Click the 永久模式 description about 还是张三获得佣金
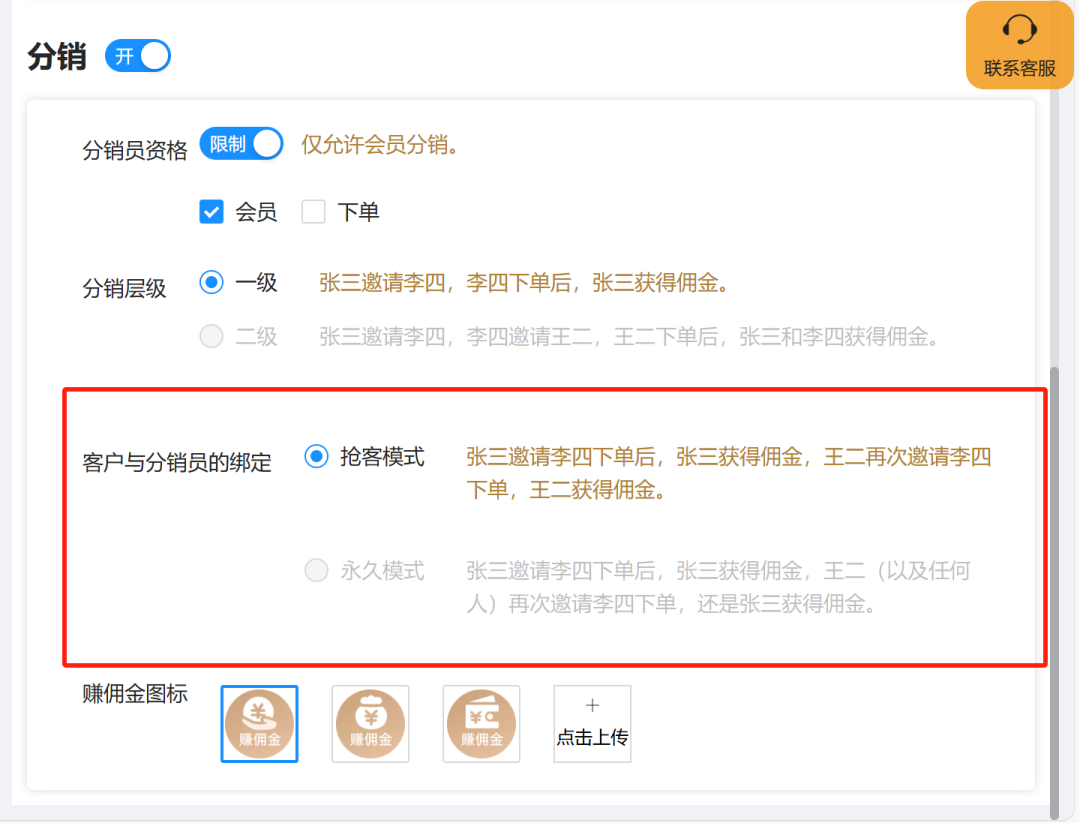The height and width of the screenshot is (823, 1080). pyautogui.click(x=718, y=587)
